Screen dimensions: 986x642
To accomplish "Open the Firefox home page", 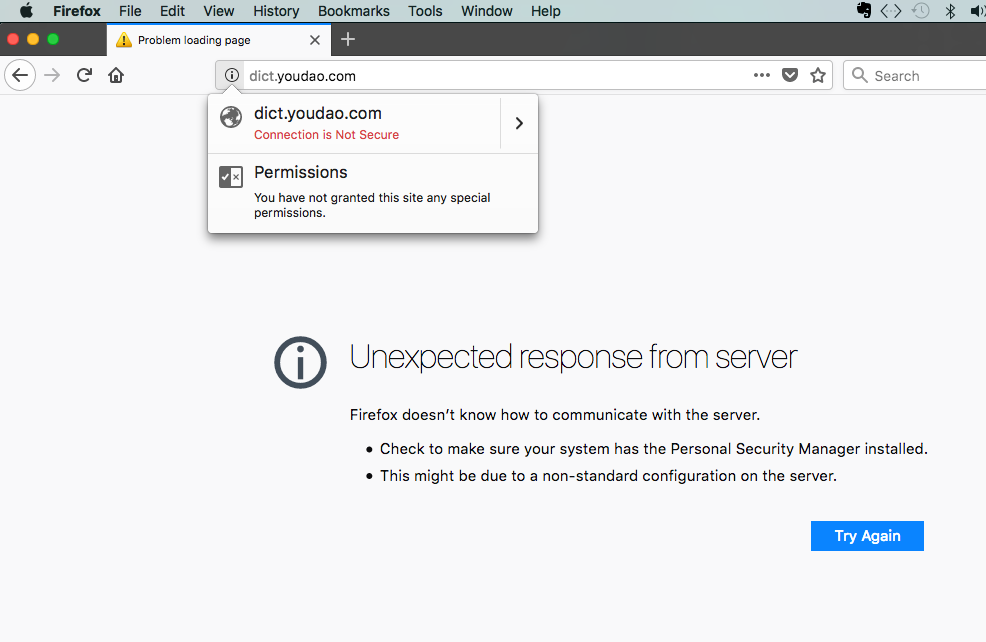I will tap(116, 75).
